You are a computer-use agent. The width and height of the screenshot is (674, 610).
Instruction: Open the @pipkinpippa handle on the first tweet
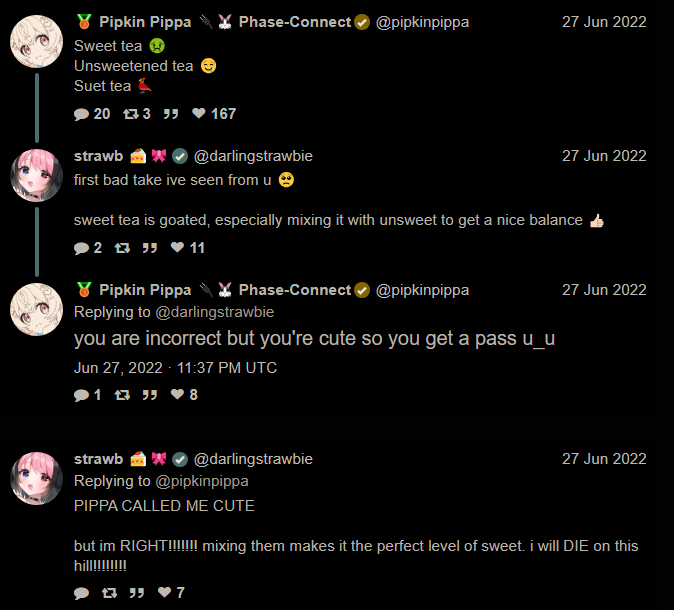(422, 22)
